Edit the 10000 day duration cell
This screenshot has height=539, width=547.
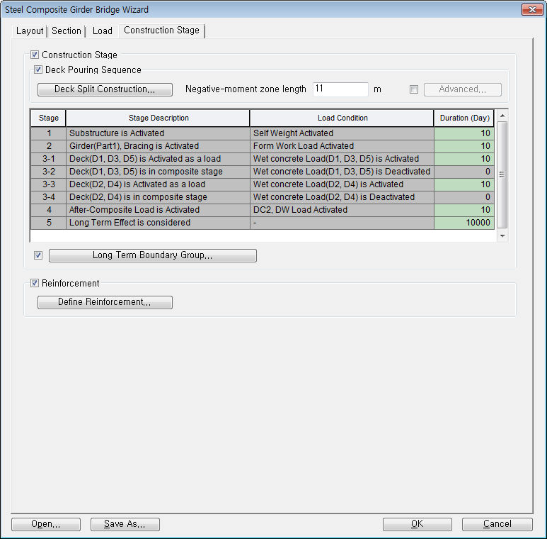pos(464,223)
